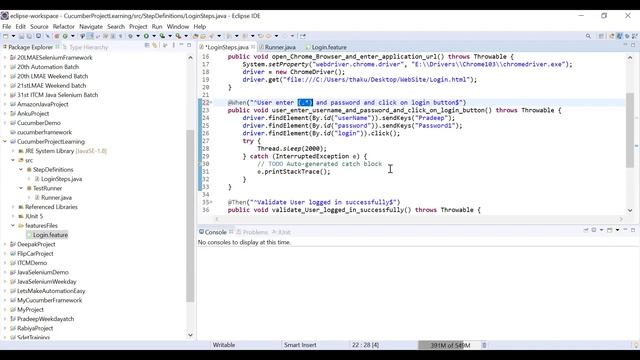Minimize the Package Explorer panel
This screenshot has height=360, width=640.
pyautogui.click(x=181, y=45)
